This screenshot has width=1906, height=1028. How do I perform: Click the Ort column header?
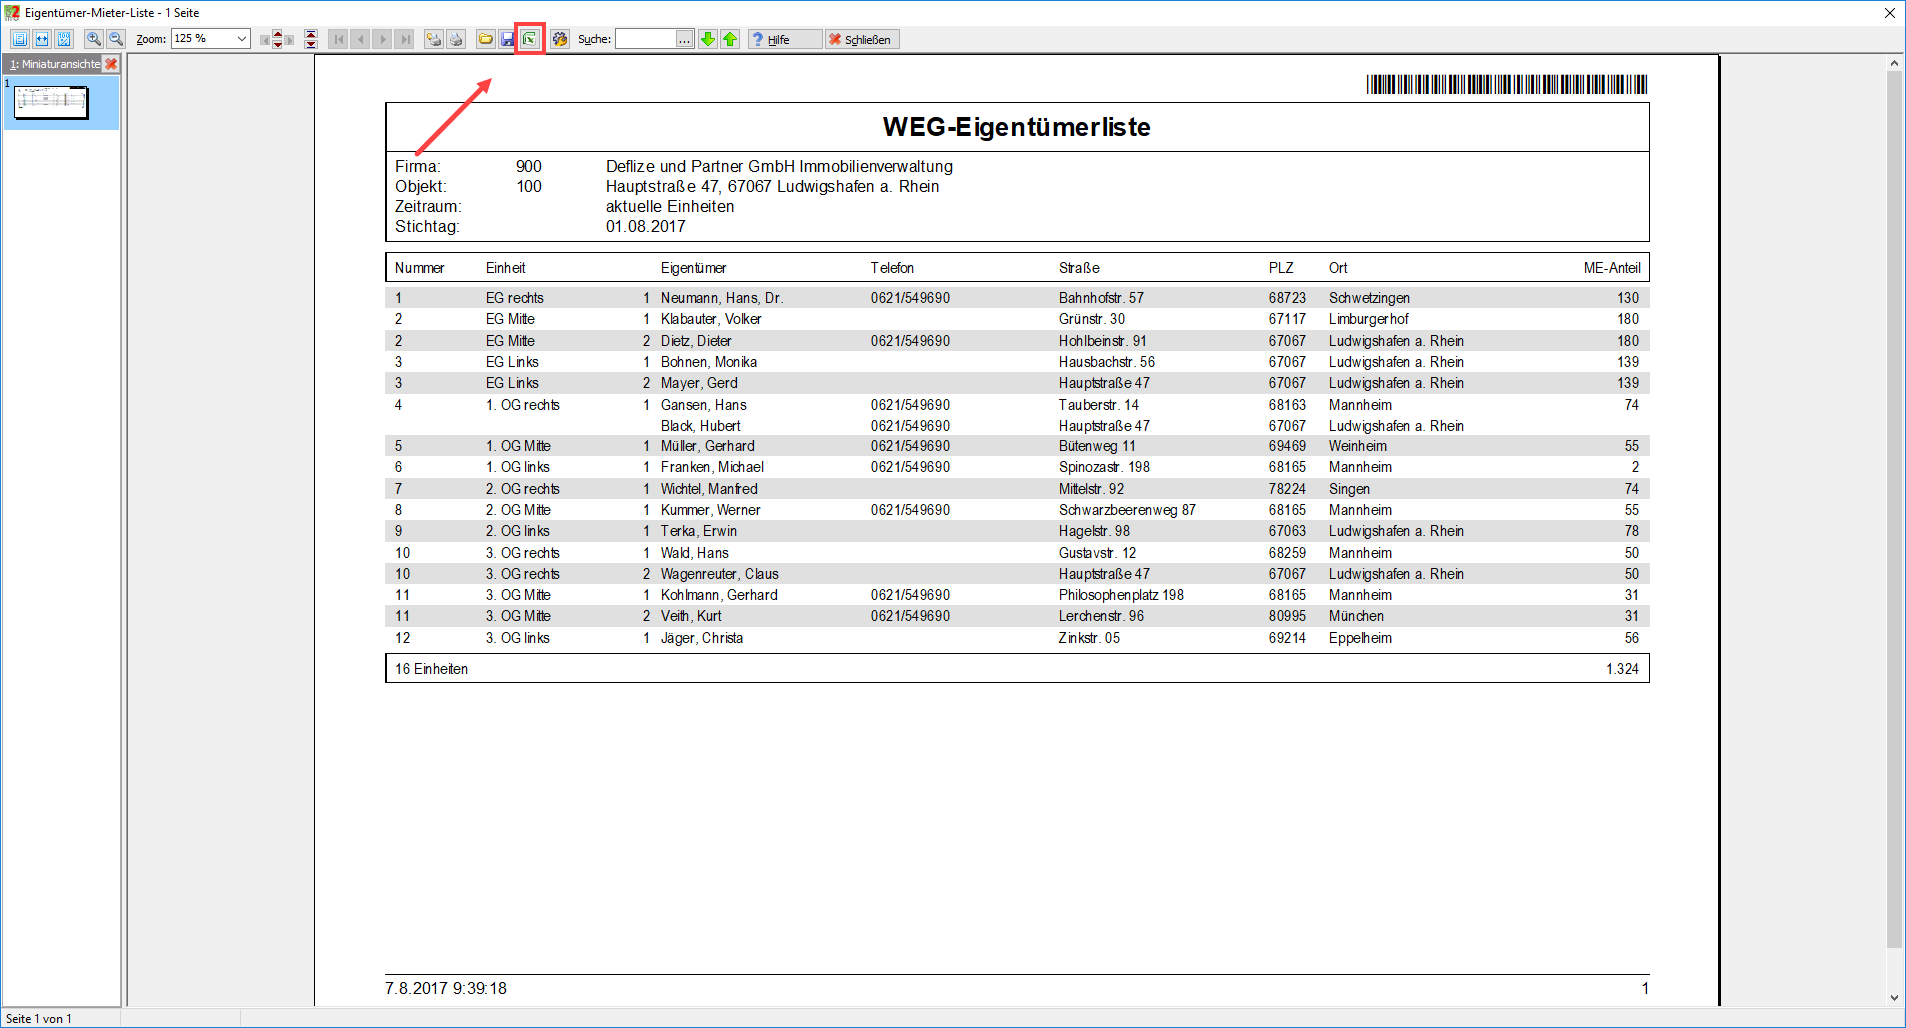pyautogui.click(x=1338, y=268)
